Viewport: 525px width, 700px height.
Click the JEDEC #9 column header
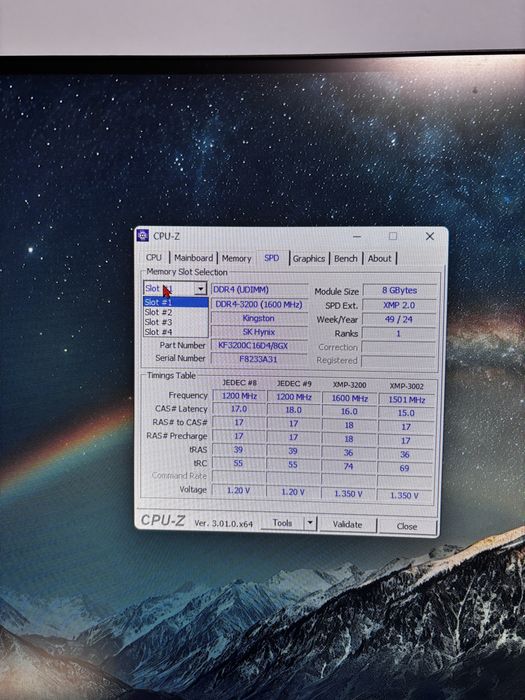pyautogui.click(x=294, y=383)
